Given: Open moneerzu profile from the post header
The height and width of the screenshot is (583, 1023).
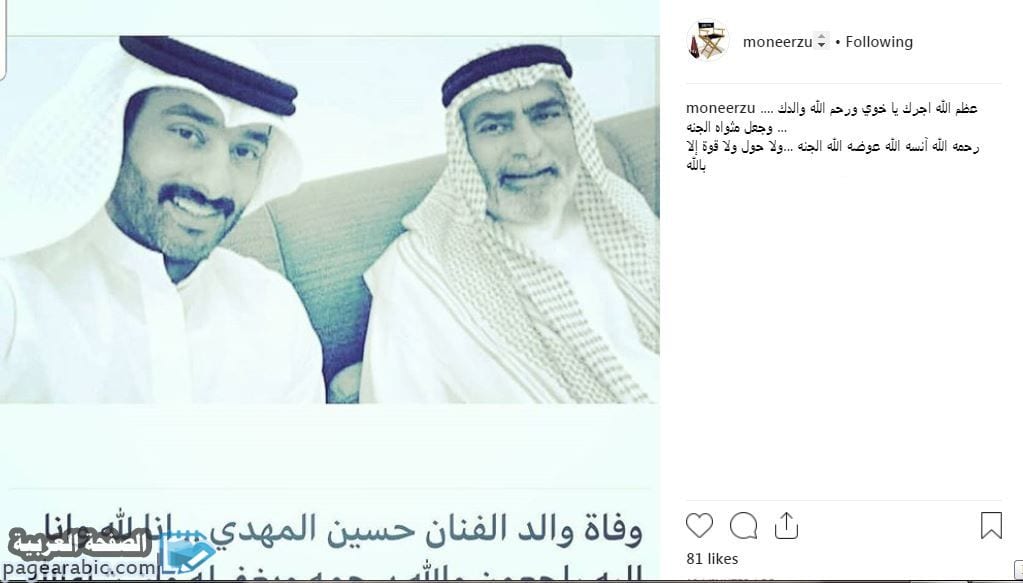Looking at the screenshot, I should (778, 42).
